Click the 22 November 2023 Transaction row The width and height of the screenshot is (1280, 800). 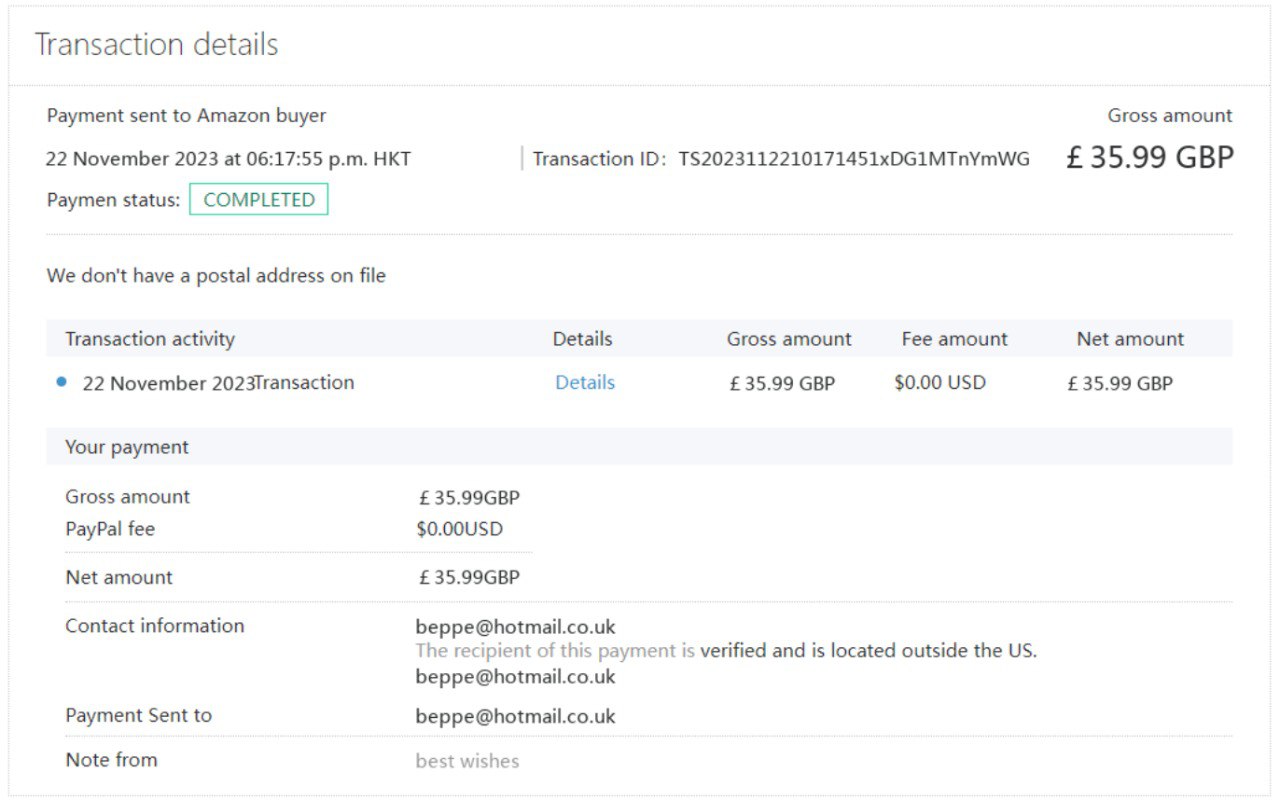218,383
